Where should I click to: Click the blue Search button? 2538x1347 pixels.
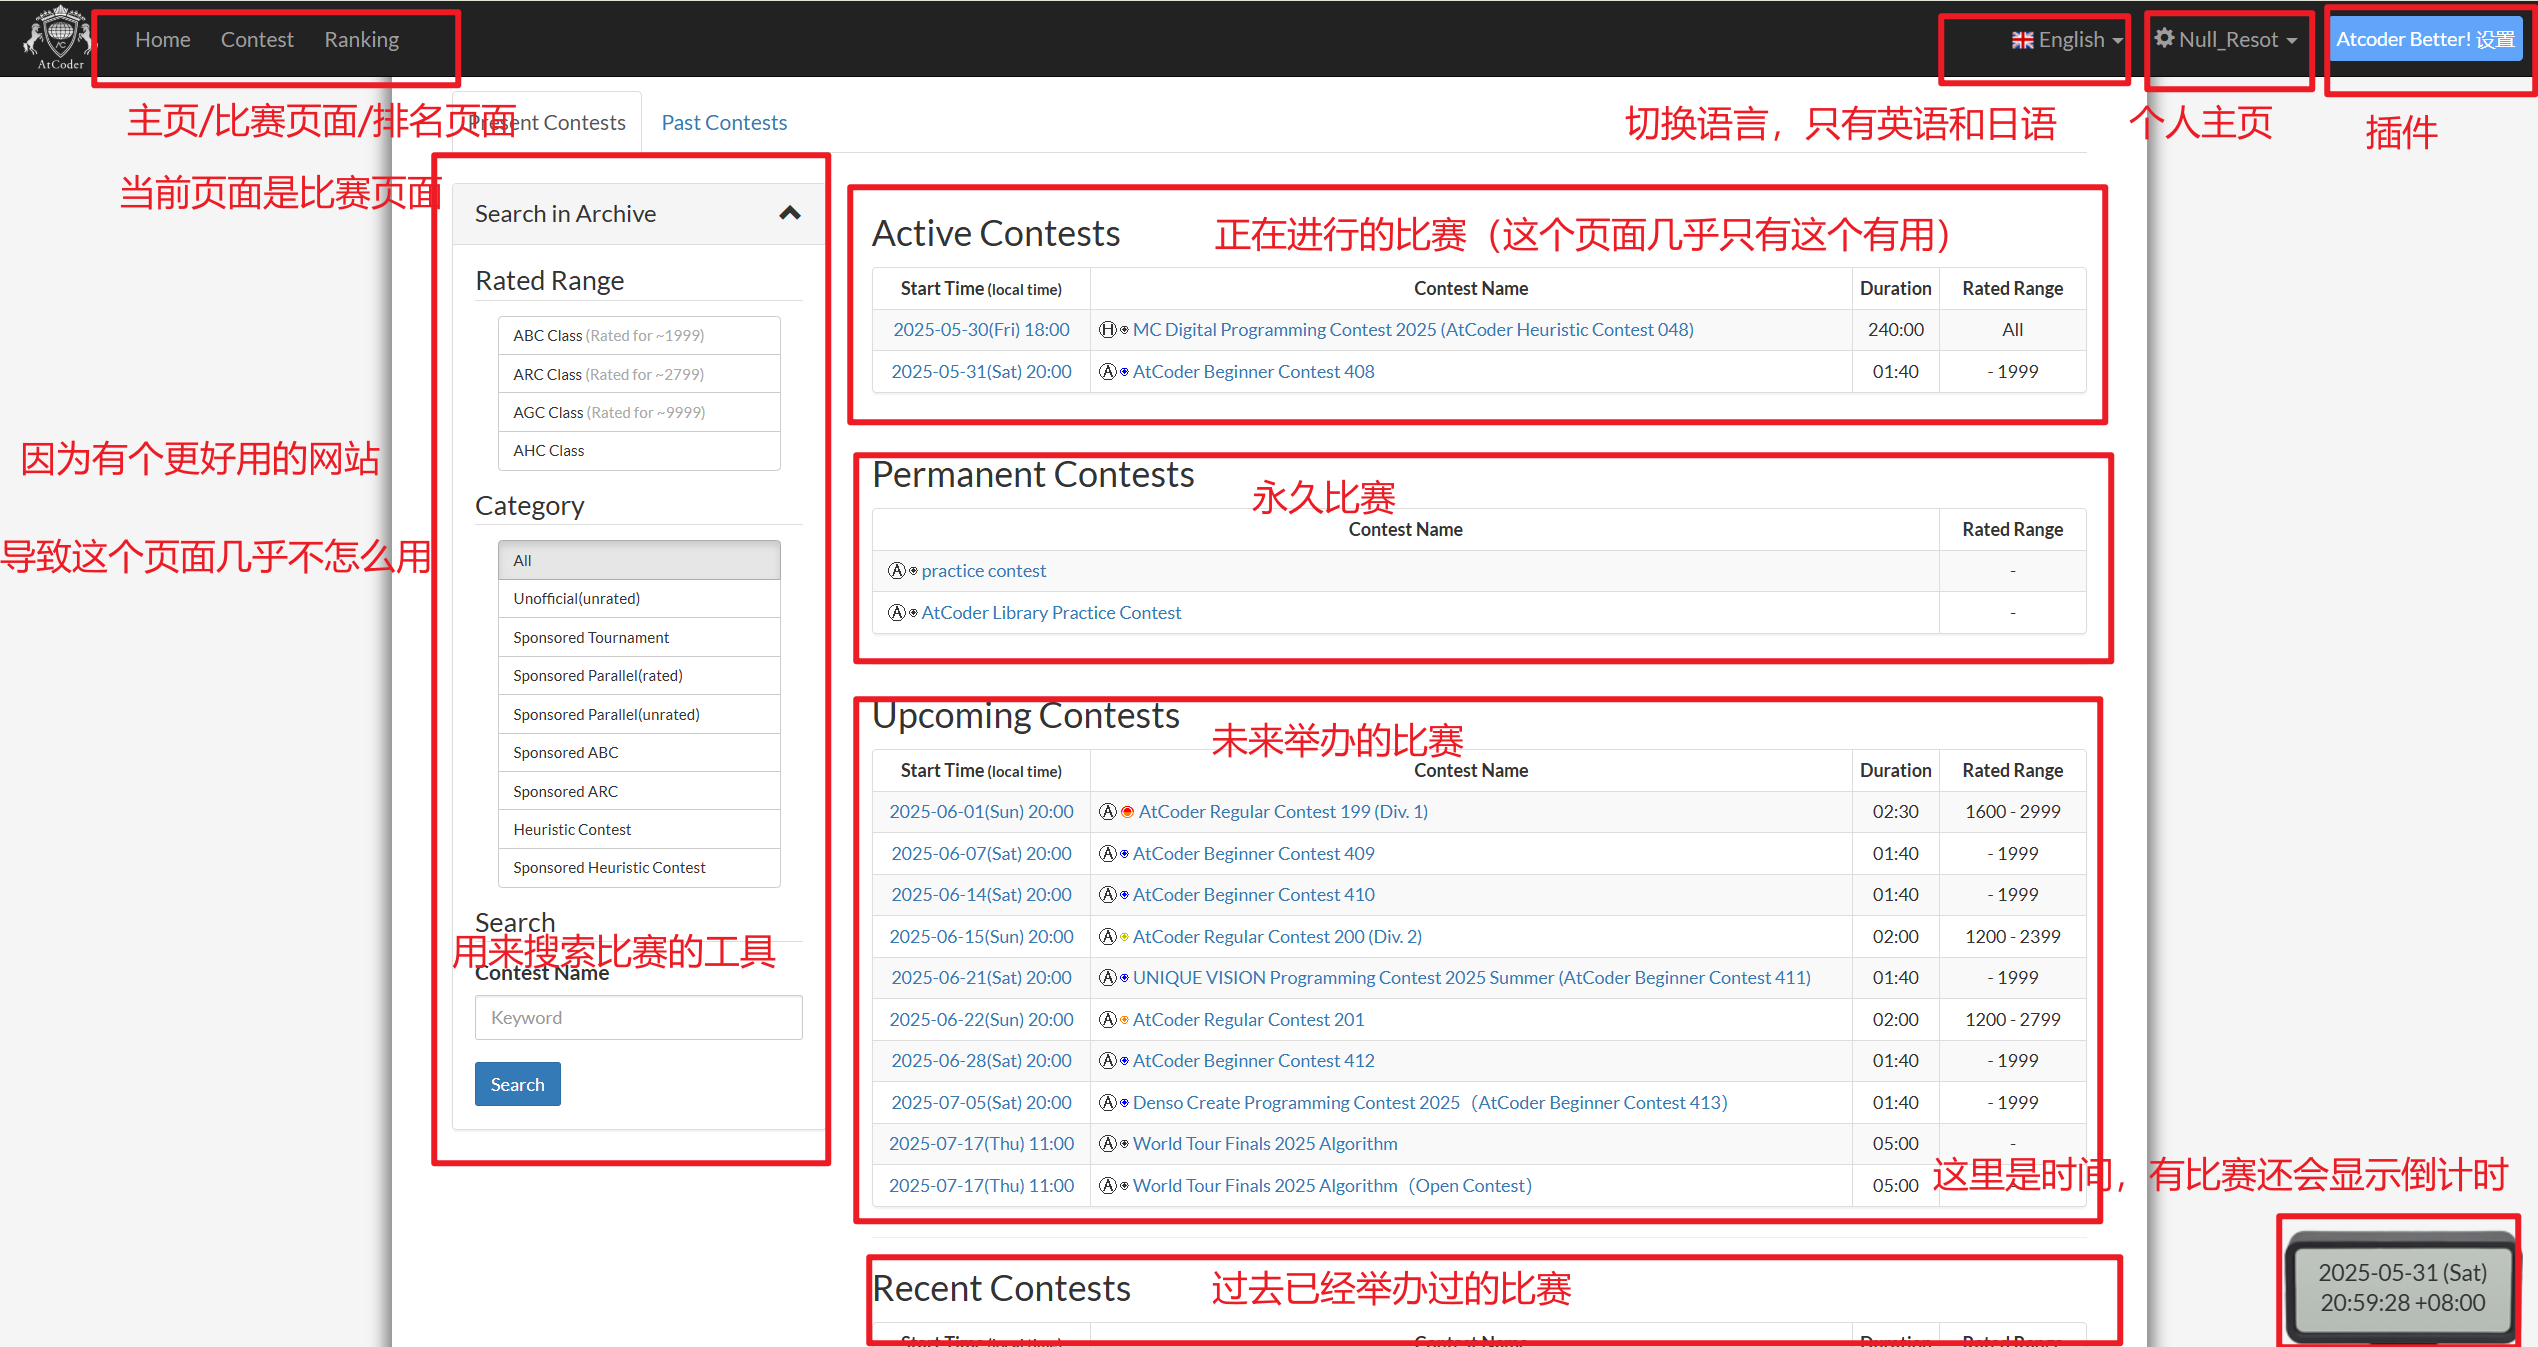pos(517,1084)
